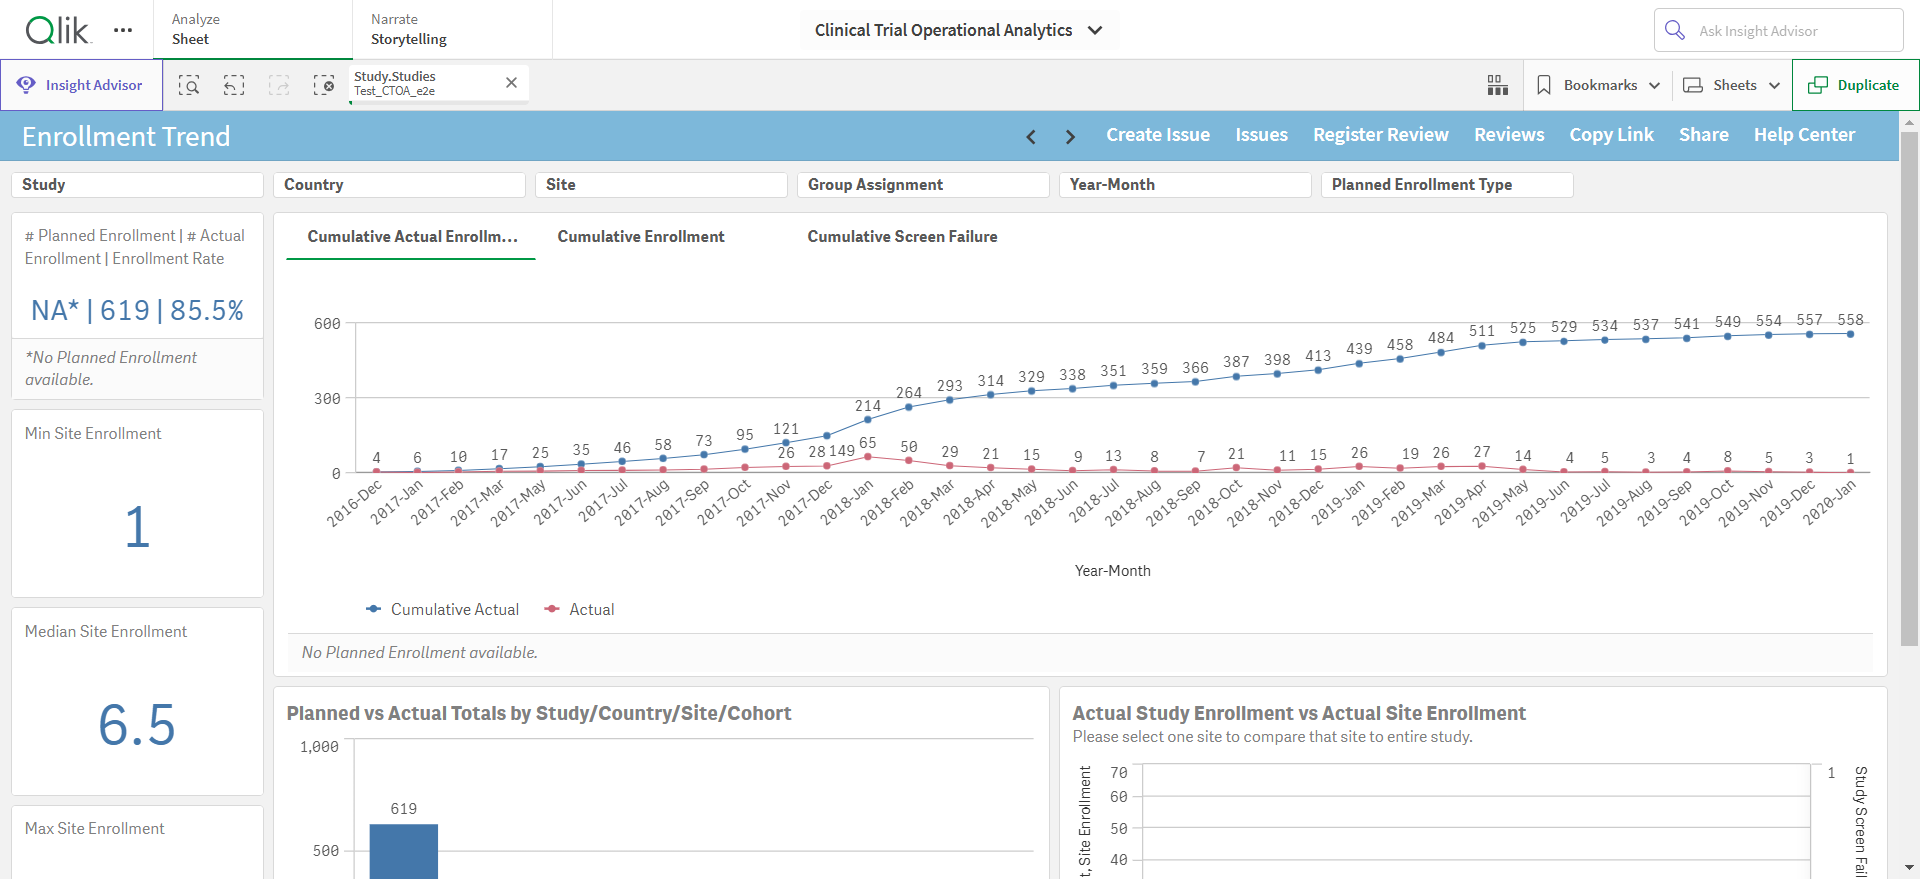
Task: Open Planned Enrollment Type filter
Action: [x=1447, y=185]
